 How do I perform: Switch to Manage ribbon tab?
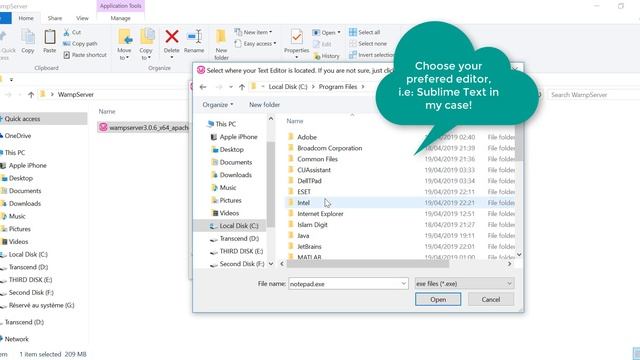[120, 18]
